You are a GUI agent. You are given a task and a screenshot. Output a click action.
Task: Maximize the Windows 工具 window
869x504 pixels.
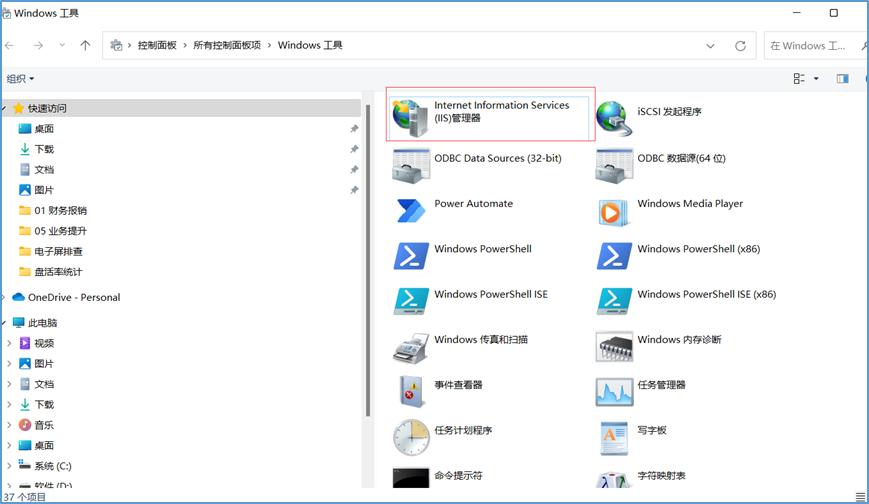tap(834, 13)
